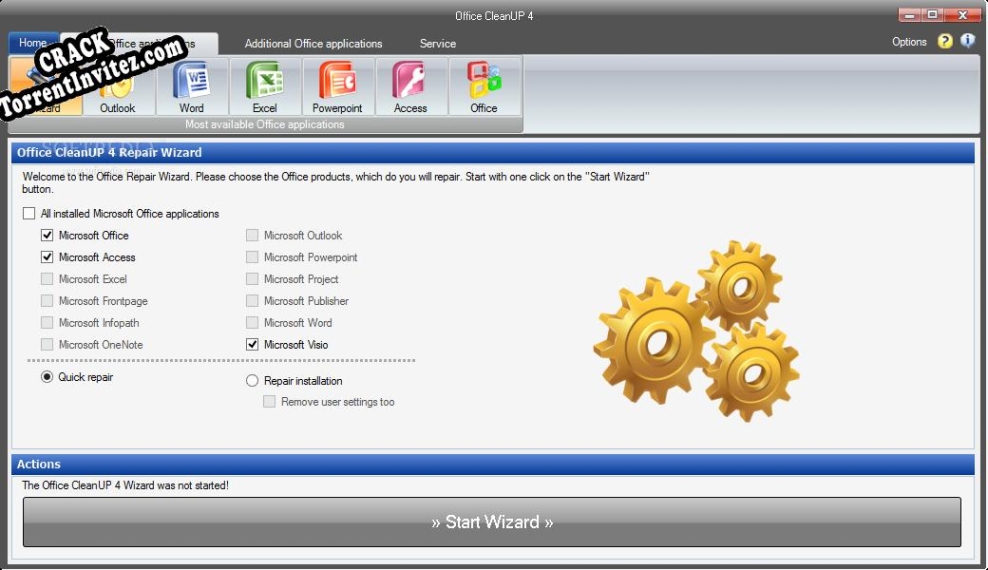This screenshot has height=570, width=988.
Task: Maximize the Office CleanUP 4 window
Action: tap(933, 15)
